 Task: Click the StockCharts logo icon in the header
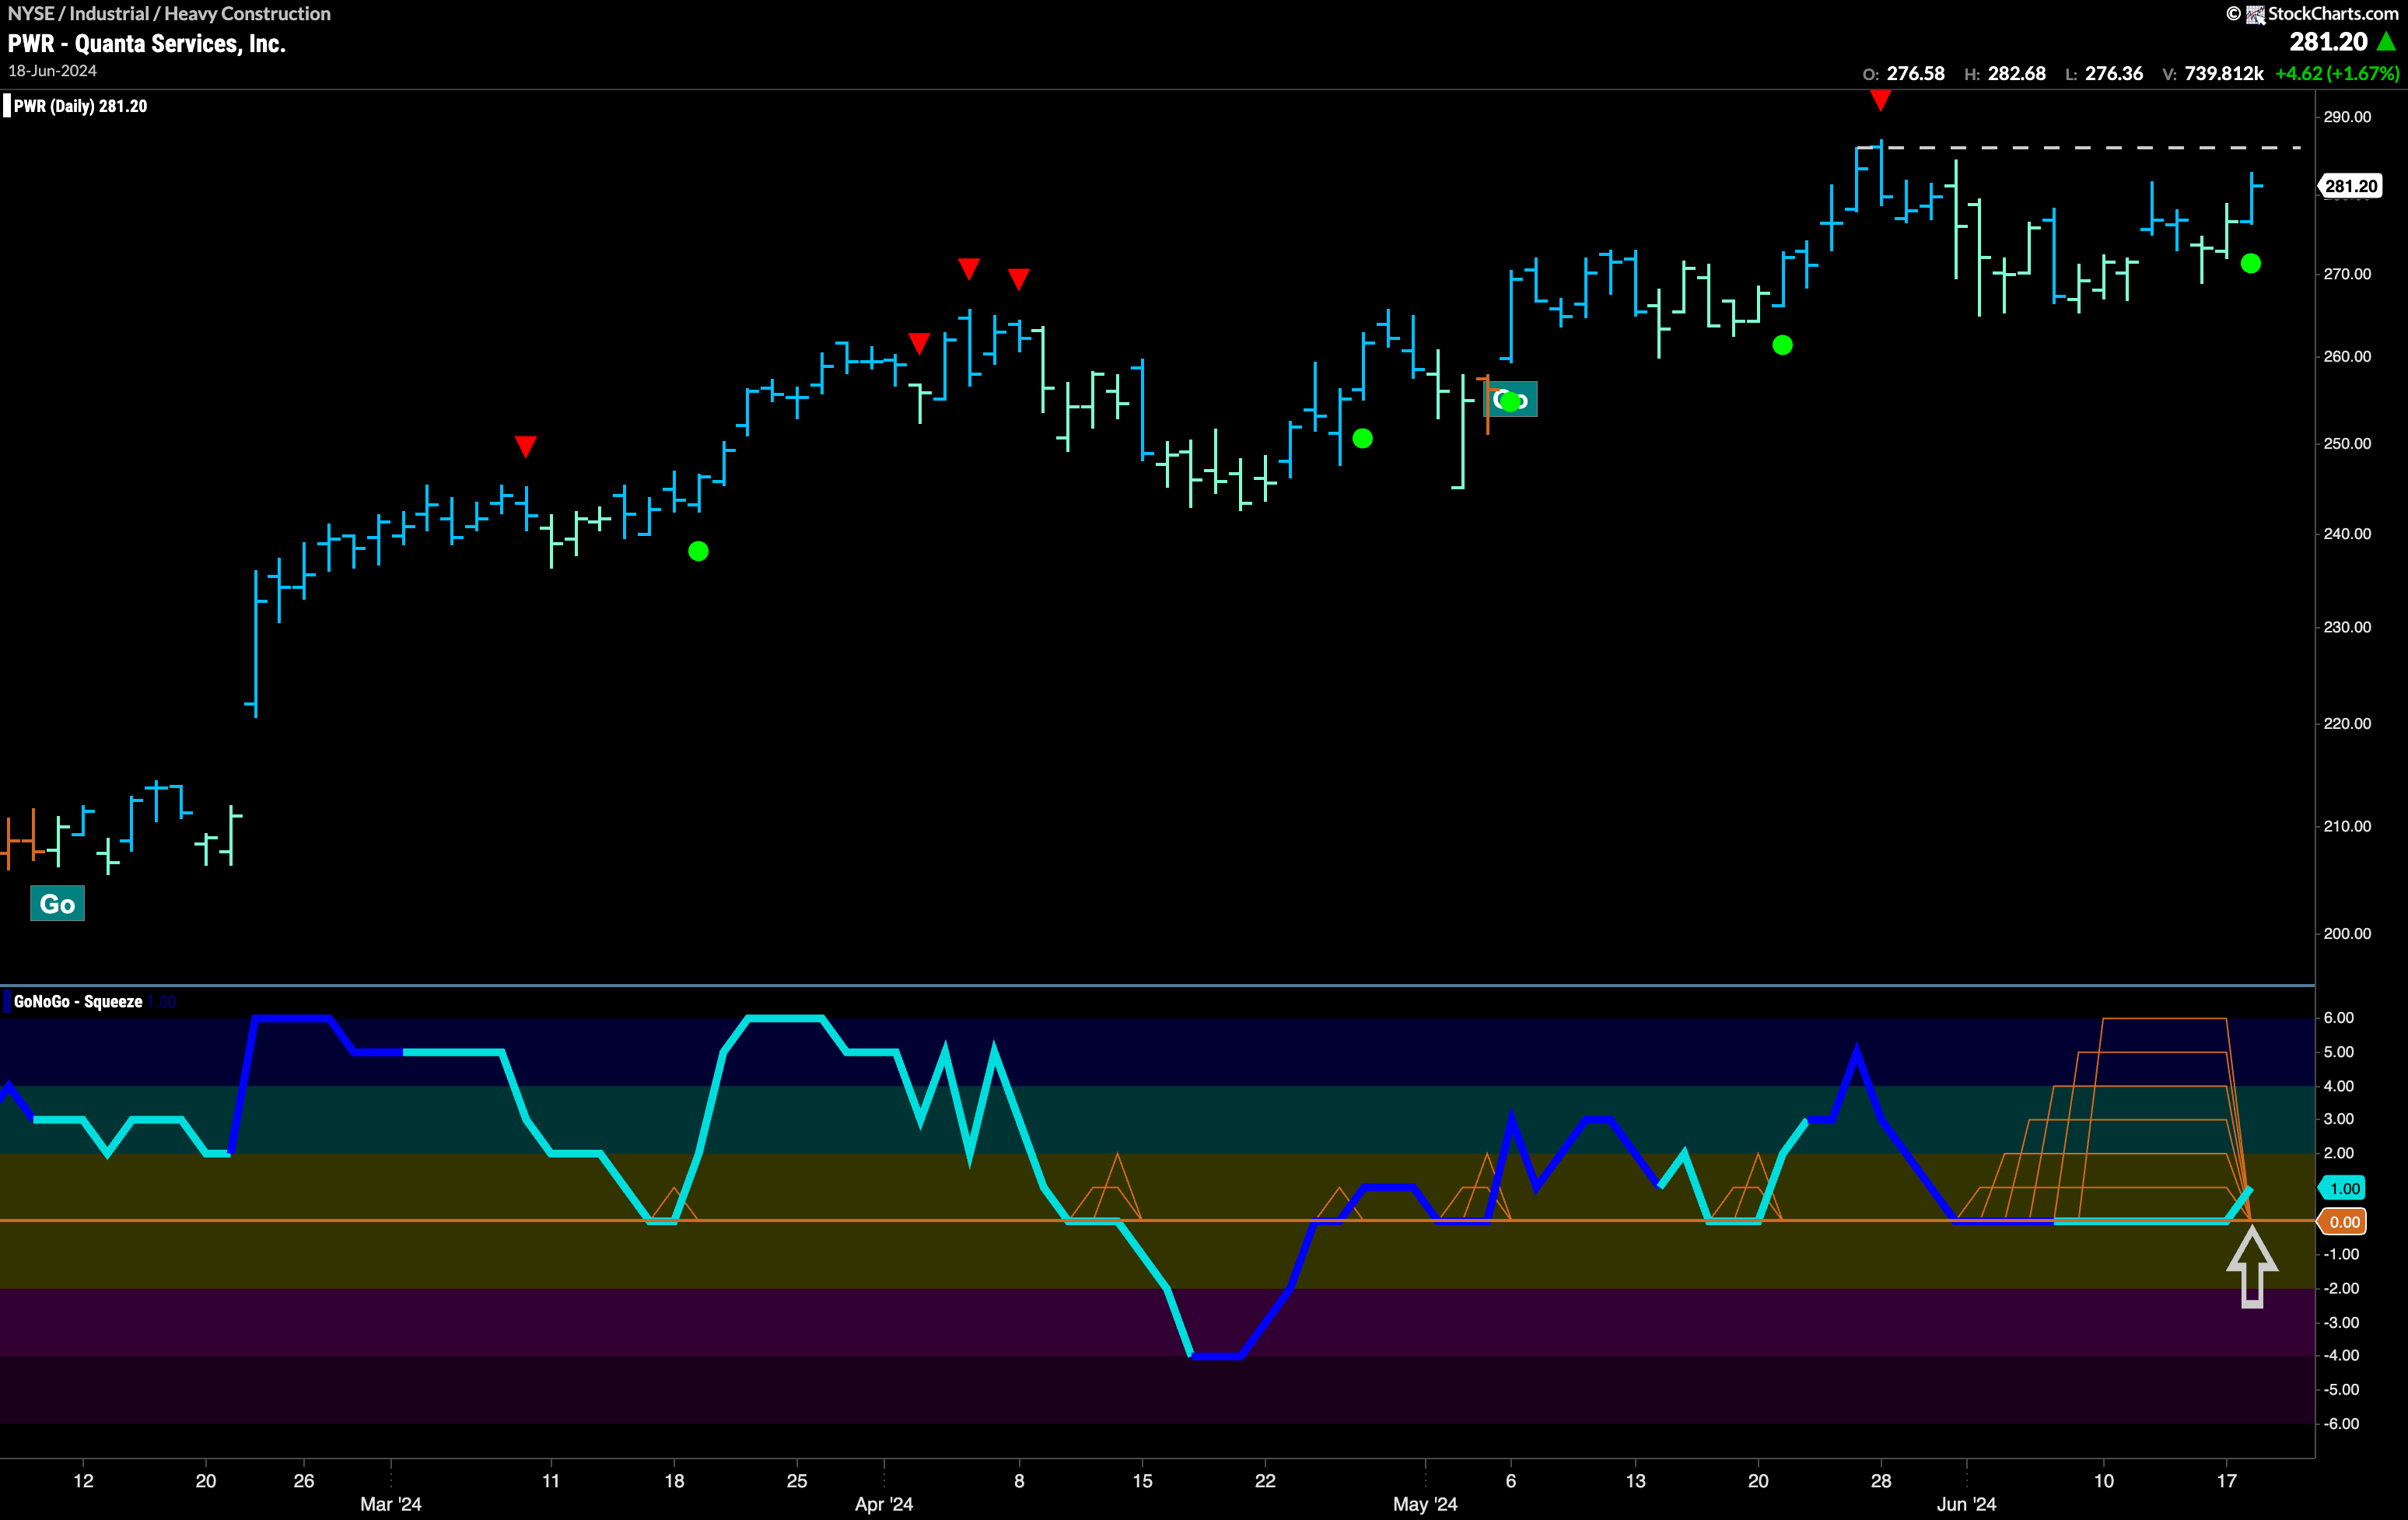(2255, 14)
